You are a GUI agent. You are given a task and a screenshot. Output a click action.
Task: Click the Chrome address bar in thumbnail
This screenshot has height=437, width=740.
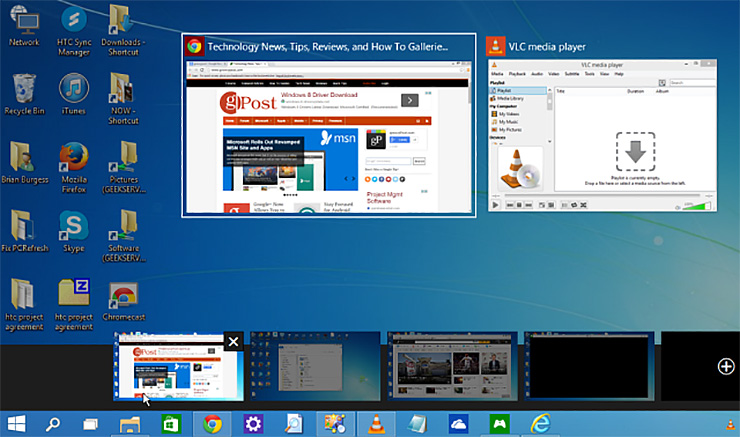[333, 70]
